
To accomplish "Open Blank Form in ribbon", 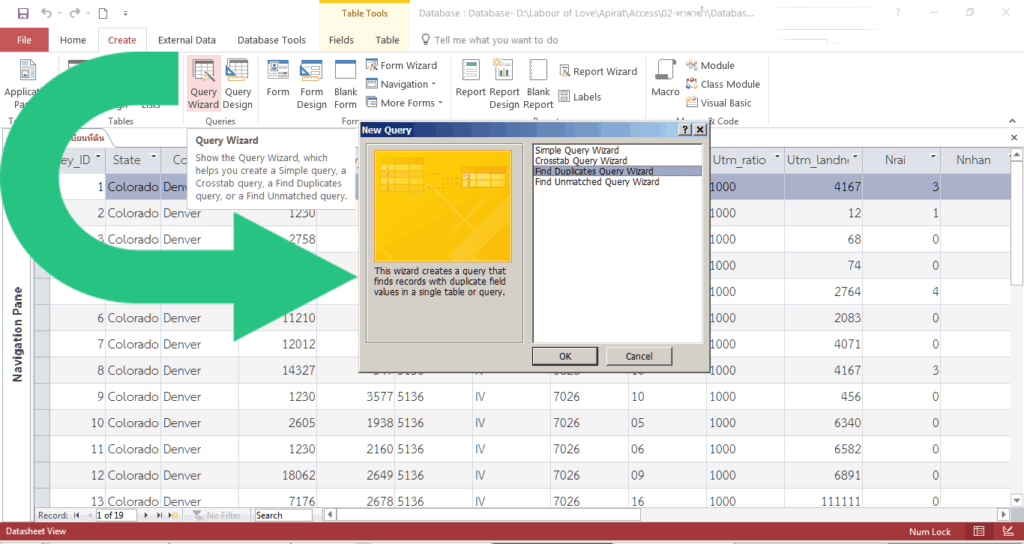I will (346, 83).
